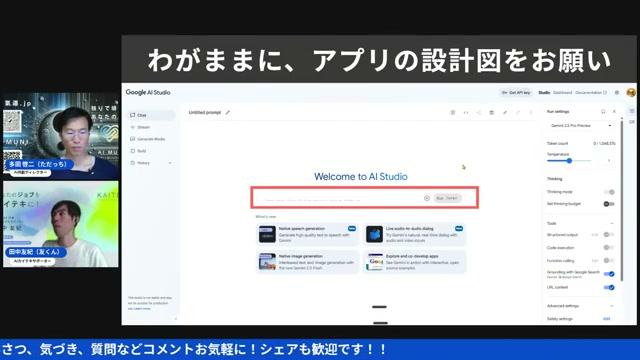
Task: Toggle the Function calling switch
Action: 609,260
